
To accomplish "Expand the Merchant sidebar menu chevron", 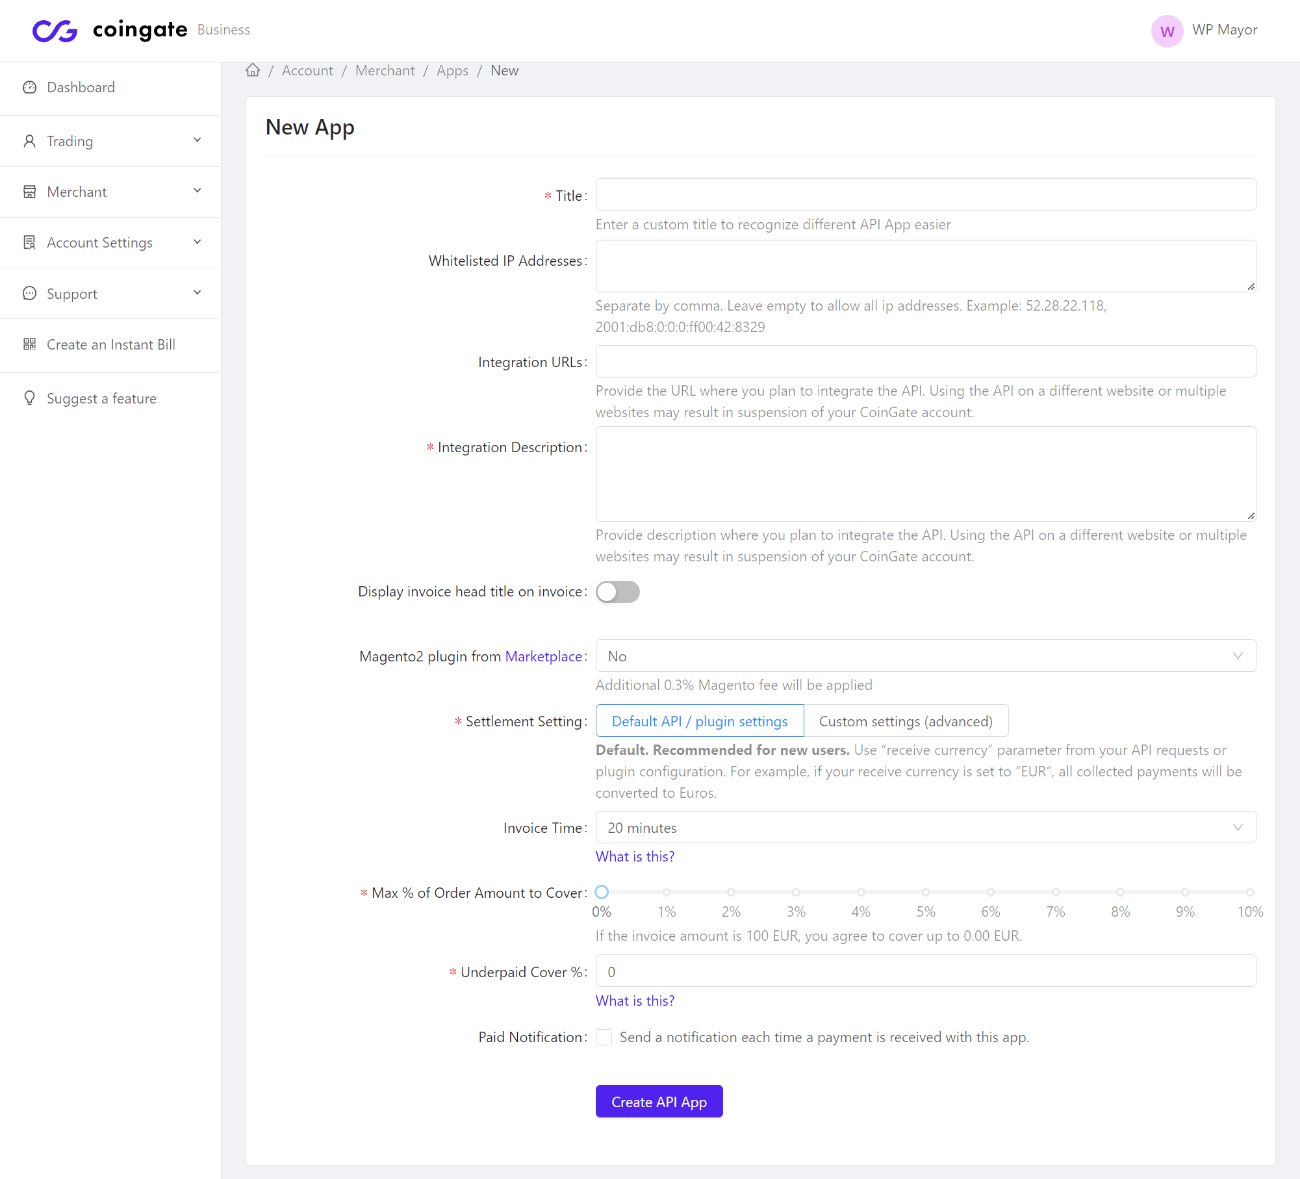I will click(x=197, y=191).
